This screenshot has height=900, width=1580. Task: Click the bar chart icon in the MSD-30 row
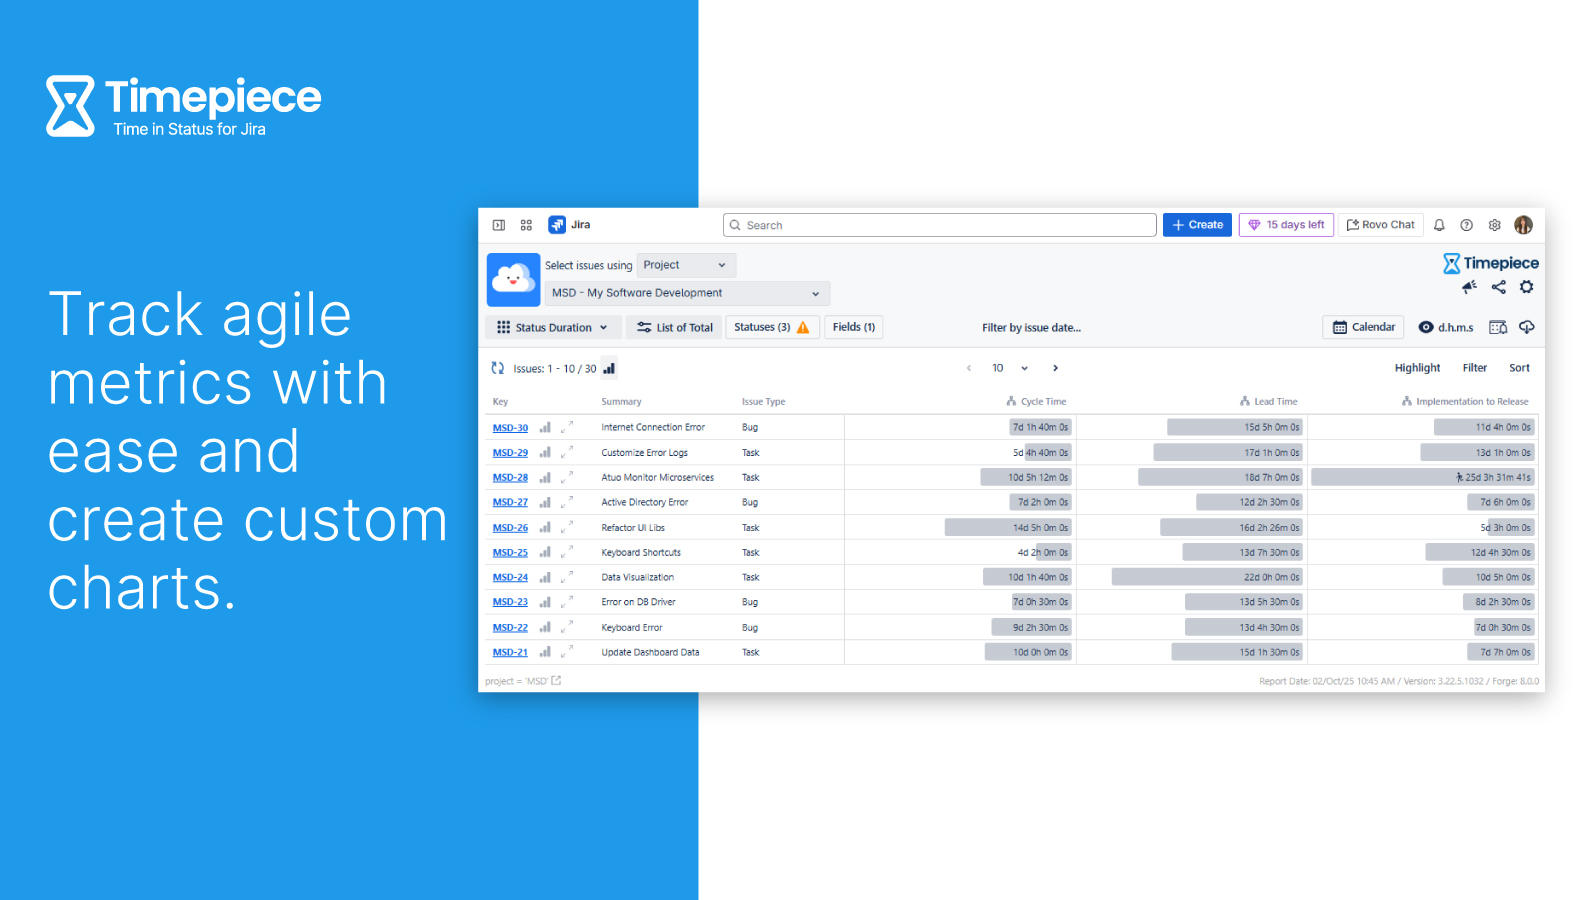(x=545, y=427)
